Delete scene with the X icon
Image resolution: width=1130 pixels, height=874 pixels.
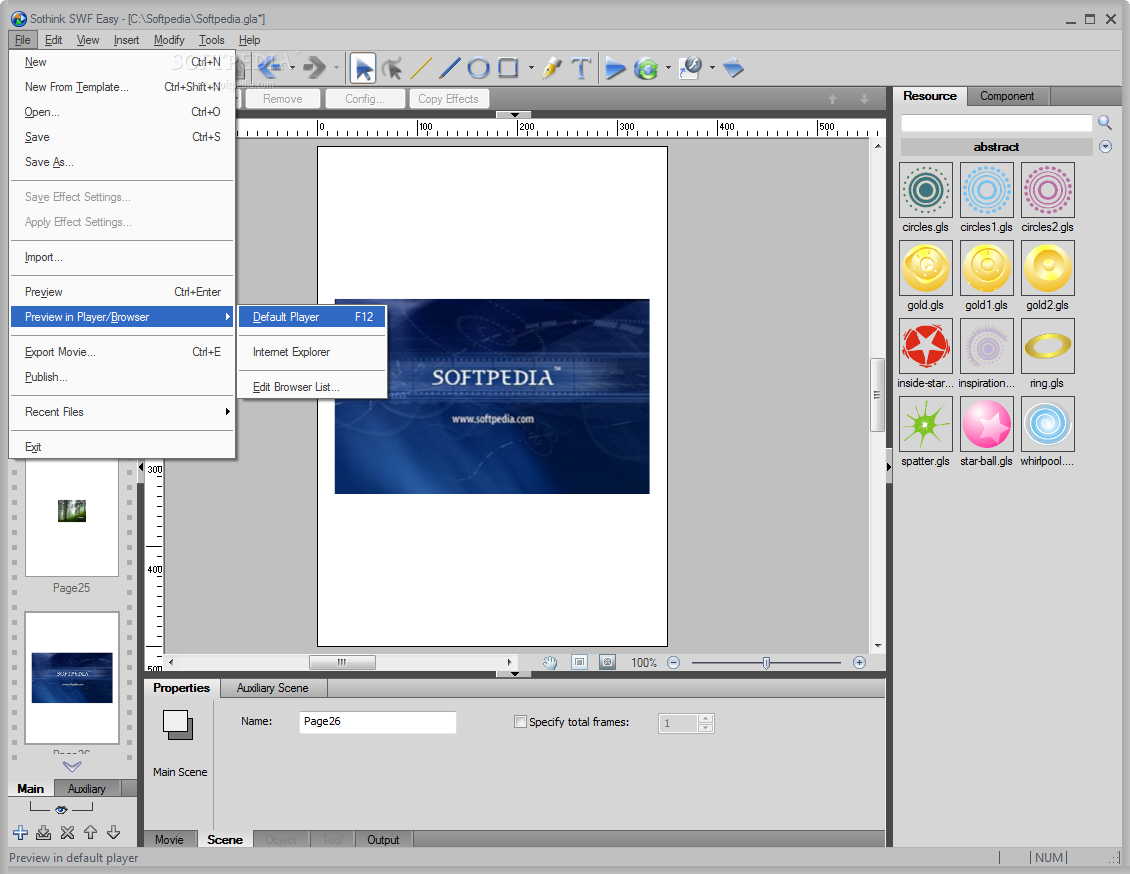67,833
